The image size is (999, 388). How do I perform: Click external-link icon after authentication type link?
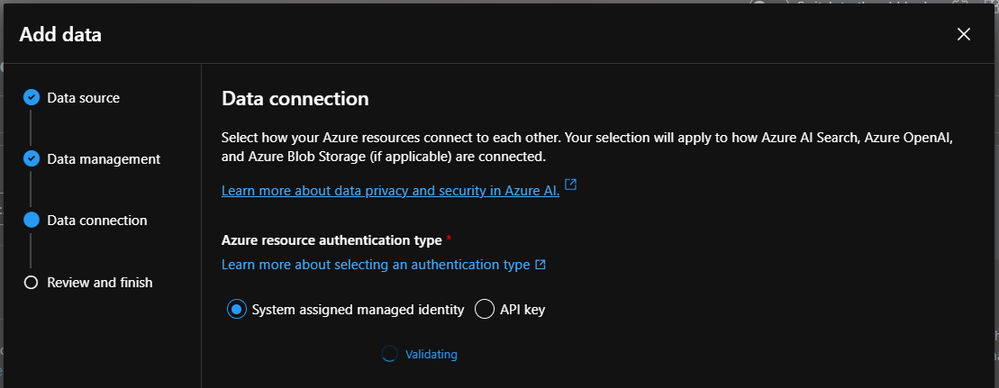point(540,264)
